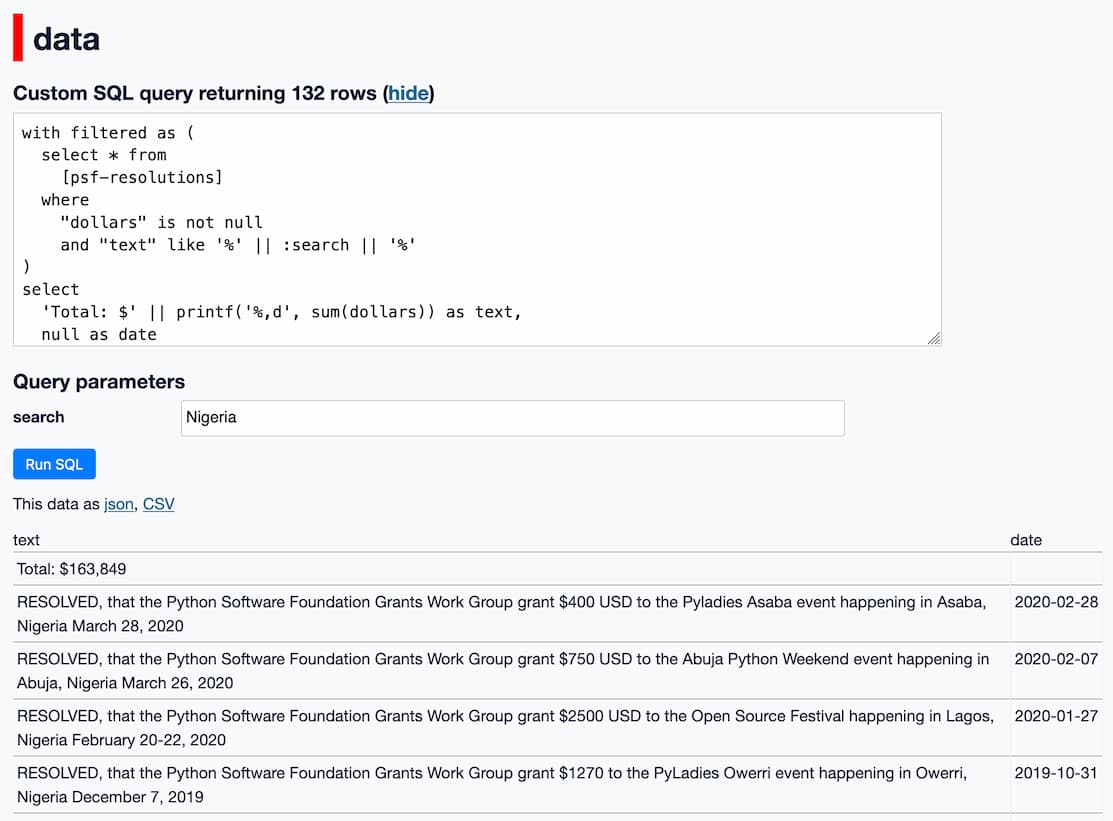The width and height of the screenshot is (1113, 821).
Task: Click the 'Query parameters' heading
Action: click(x=99, y=382)
